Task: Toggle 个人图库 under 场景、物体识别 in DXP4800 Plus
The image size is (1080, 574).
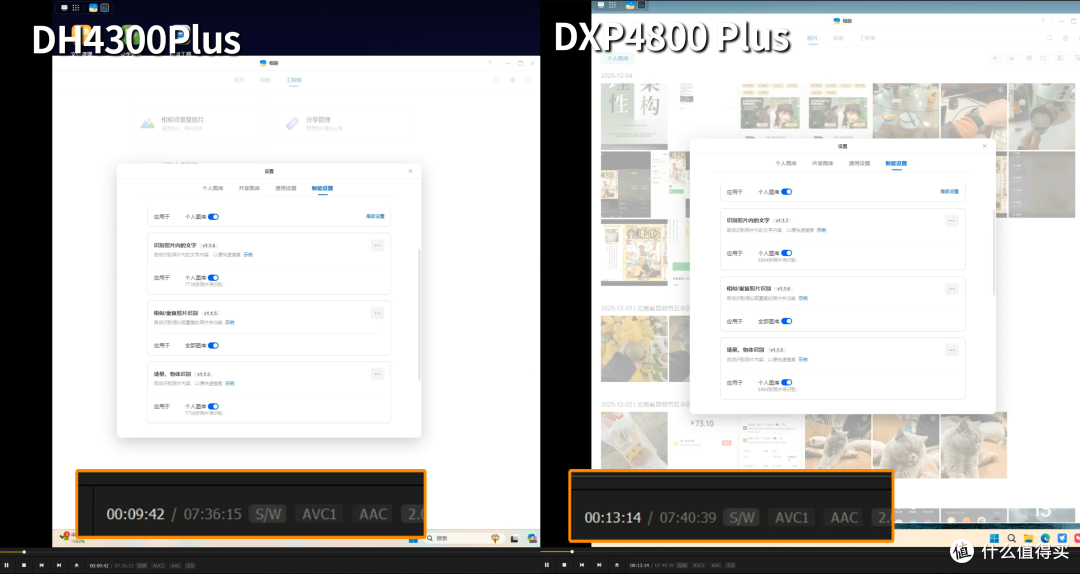Action: tap(787, 382)
